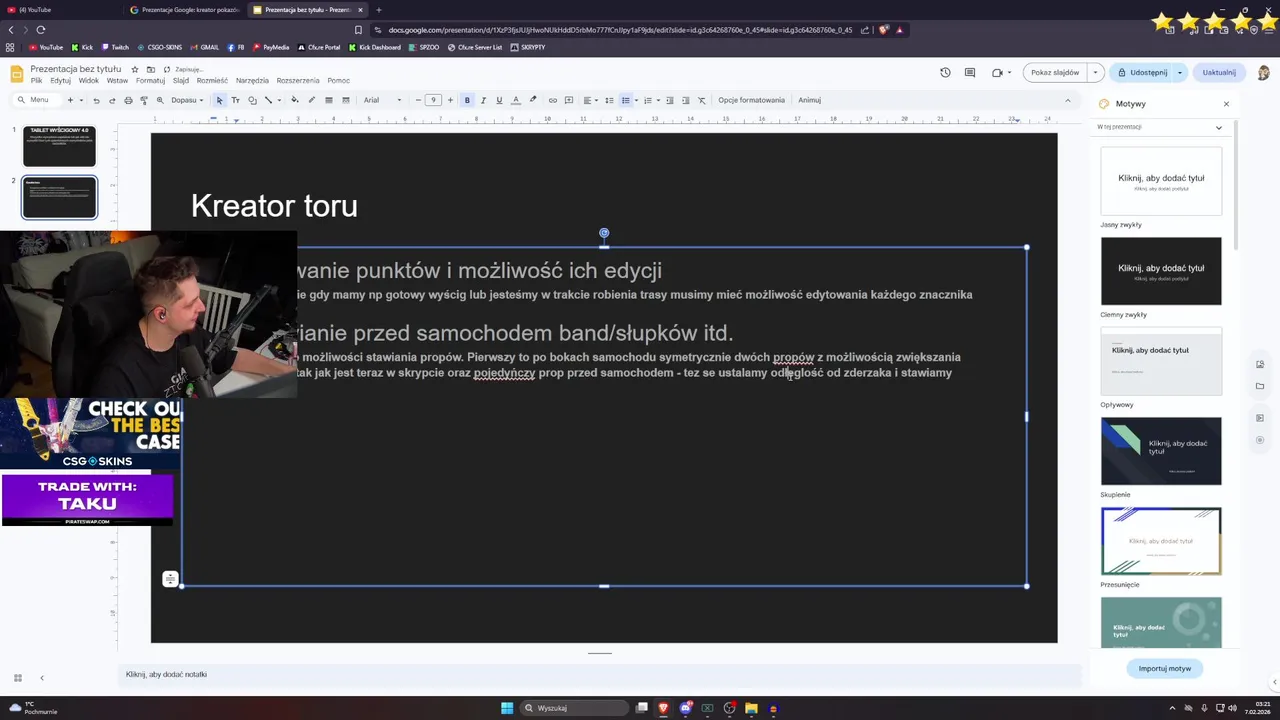Screen dimensions: 1280x720
Task: Open Windows Start button on taskbar
Action: 507,708
